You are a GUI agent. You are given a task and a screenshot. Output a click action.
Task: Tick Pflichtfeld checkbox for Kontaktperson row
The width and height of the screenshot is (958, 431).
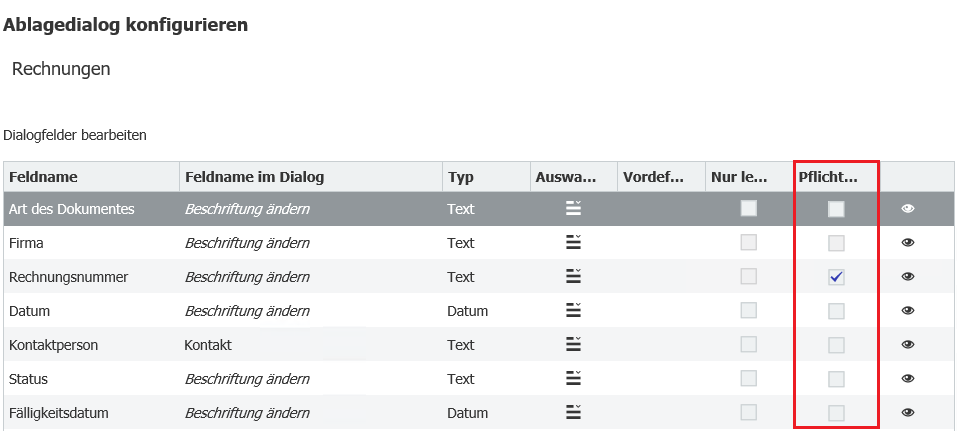tap(836, 345)
